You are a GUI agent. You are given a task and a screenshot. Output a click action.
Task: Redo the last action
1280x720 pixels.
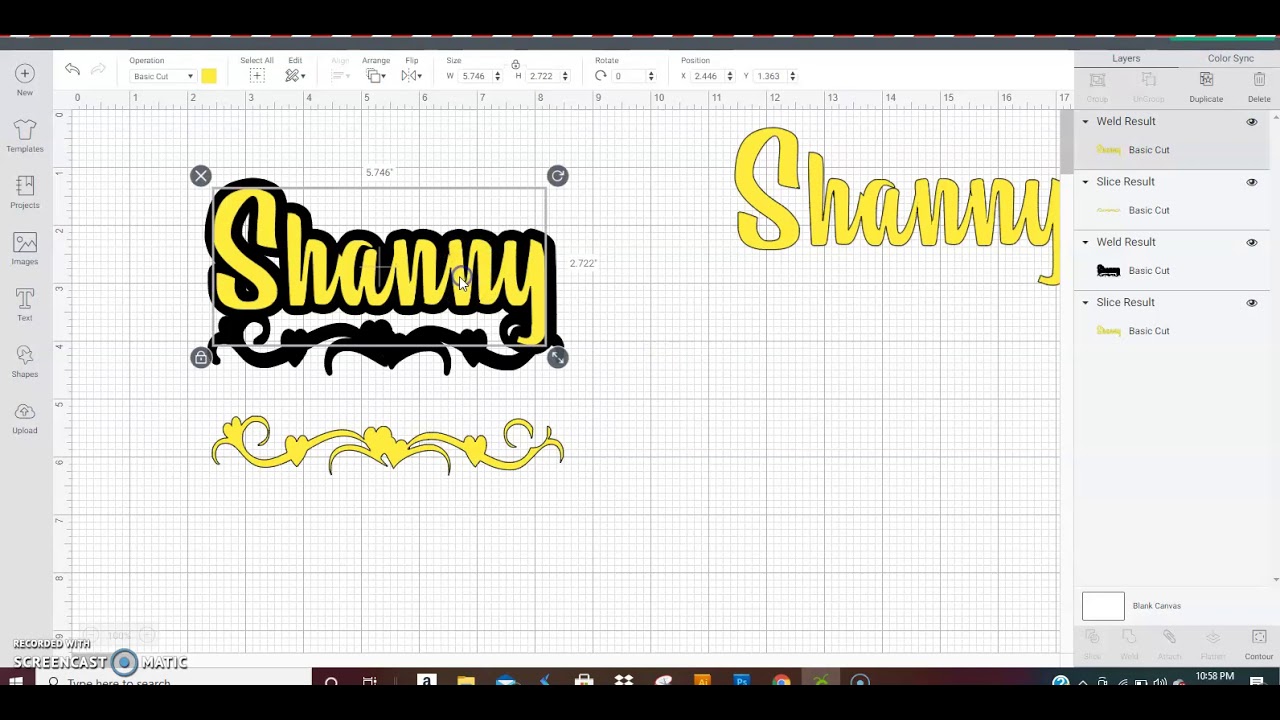coord(98,69)
